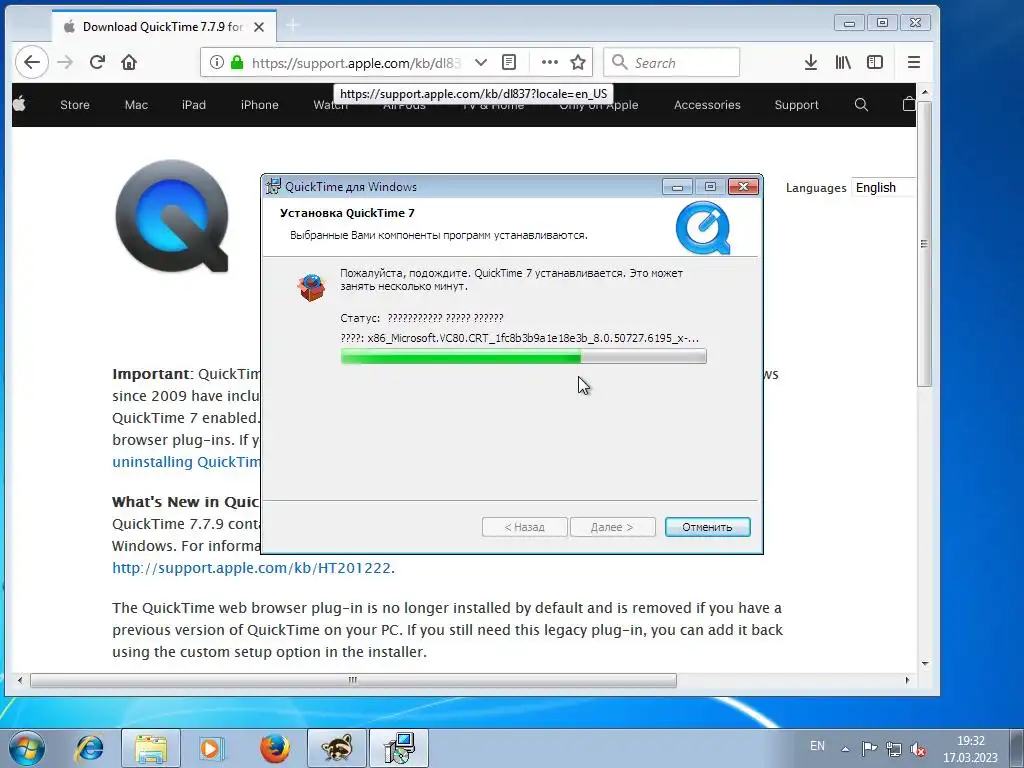Open the Store menu on Apple site
The image size is (1024, 768).
[x=74, y=104]
